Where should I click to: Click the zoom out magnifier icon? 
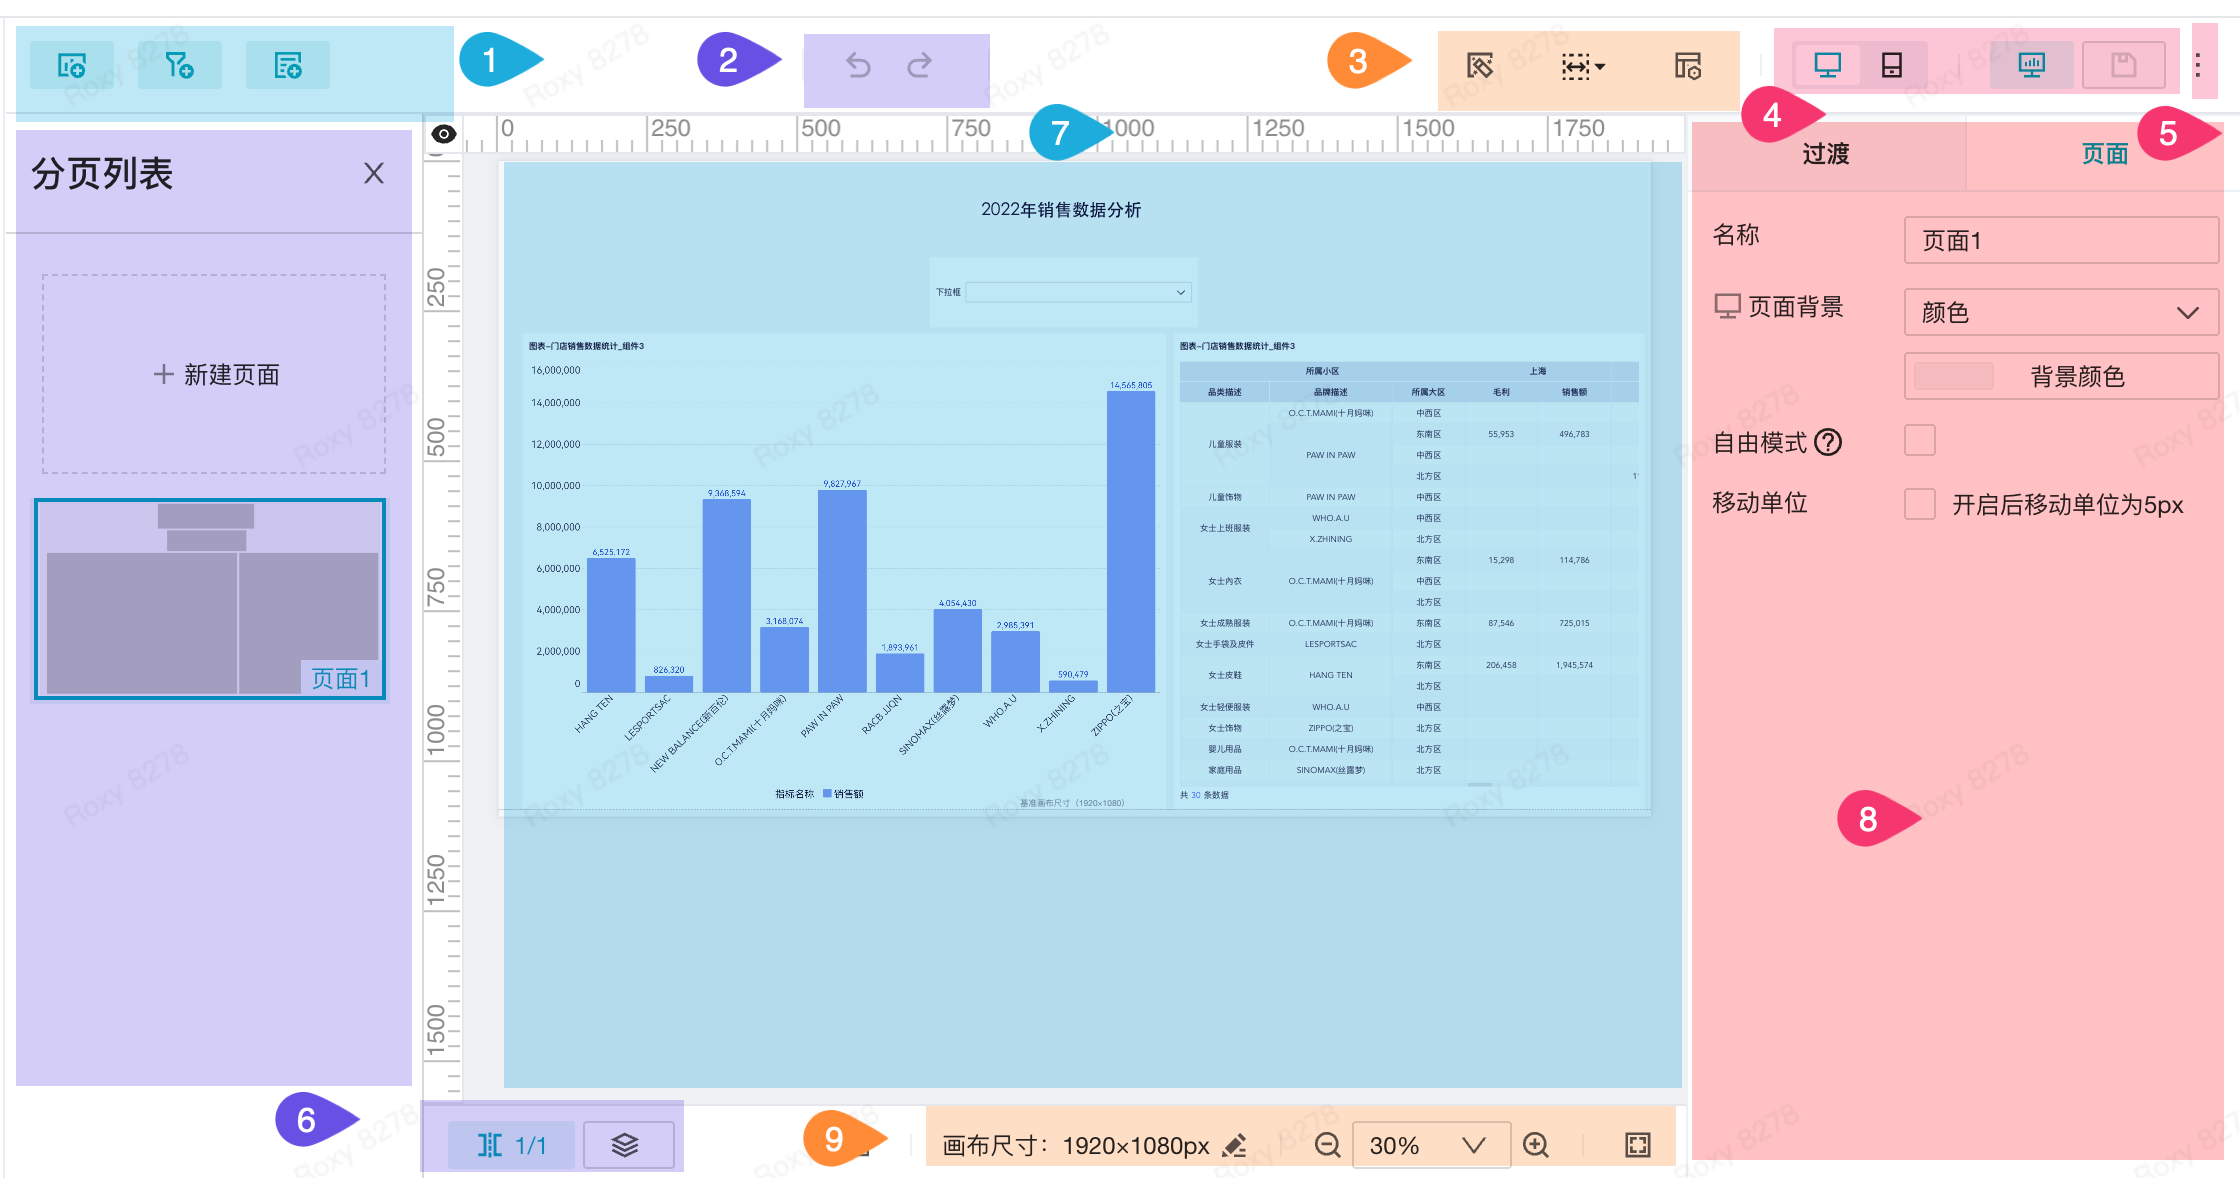pos(1327,1145)
